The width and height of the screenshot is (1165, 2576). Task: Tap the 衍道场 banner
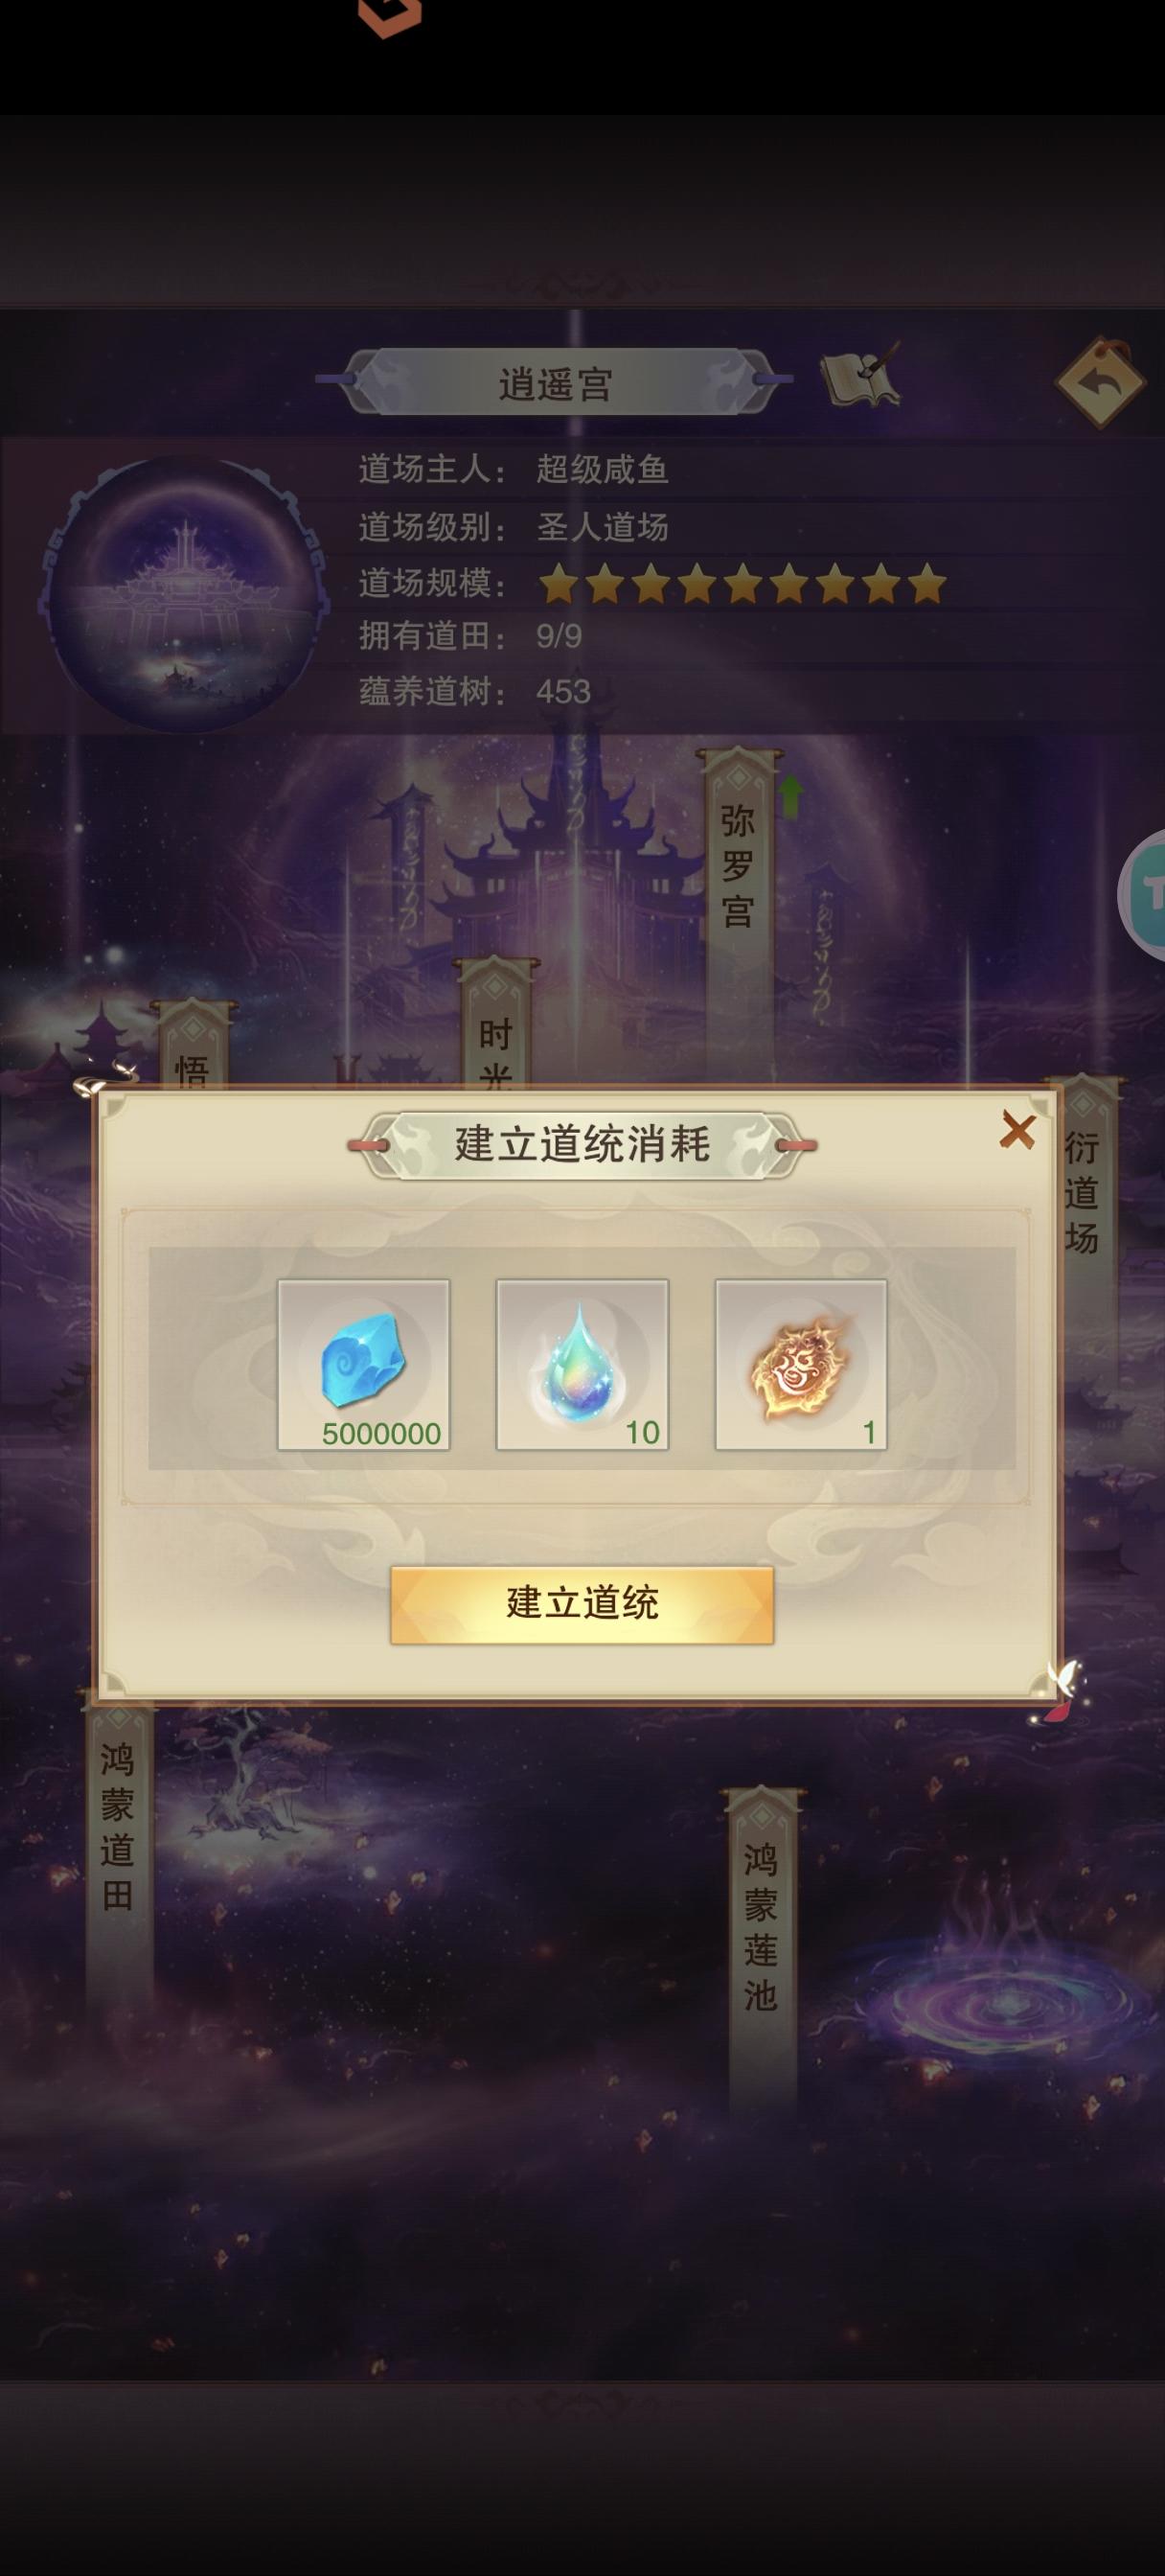click(1082, 1190)
